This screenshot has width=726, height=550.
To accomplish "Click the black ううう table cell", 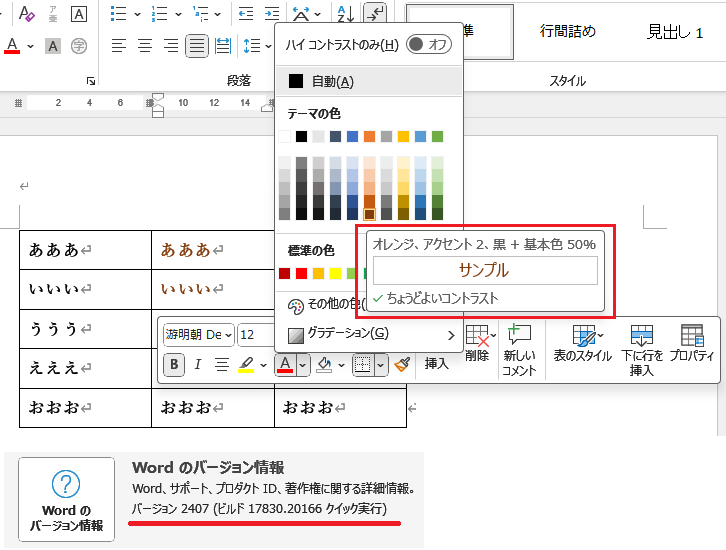I will (85, 329).
